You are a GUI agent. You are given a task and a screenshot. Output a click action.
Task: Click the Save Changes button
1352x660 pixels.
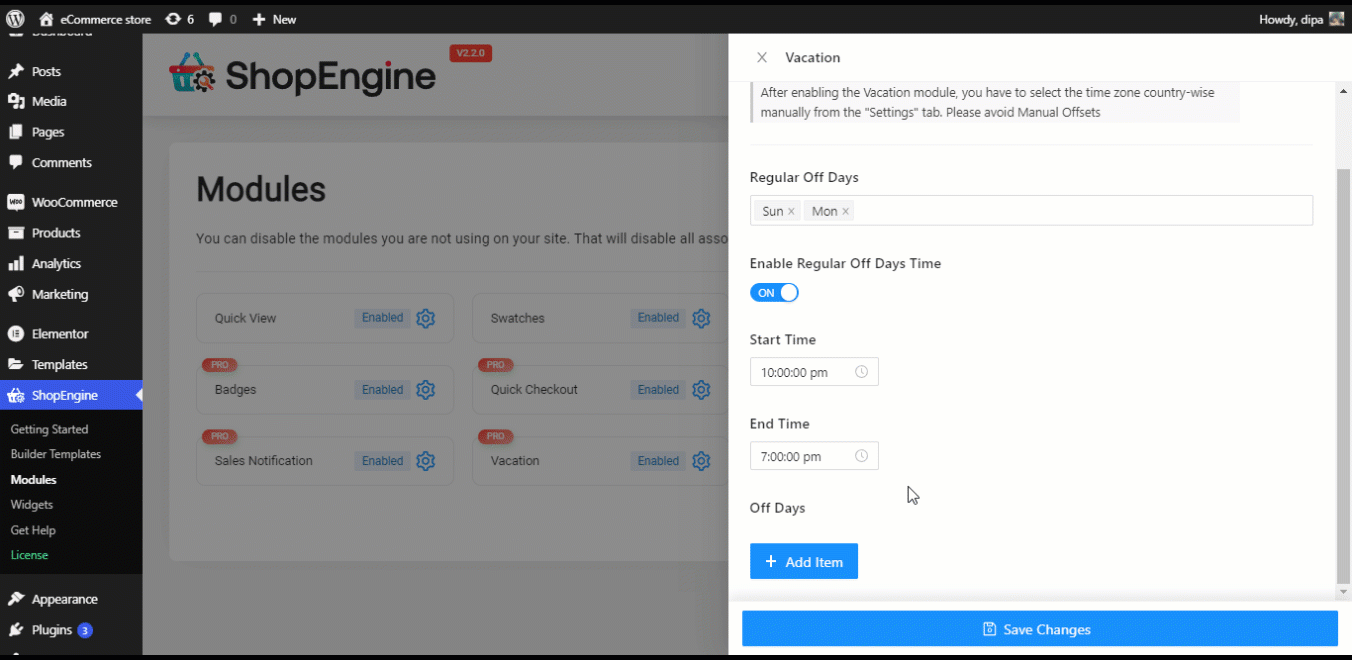tap(1040, 629)
